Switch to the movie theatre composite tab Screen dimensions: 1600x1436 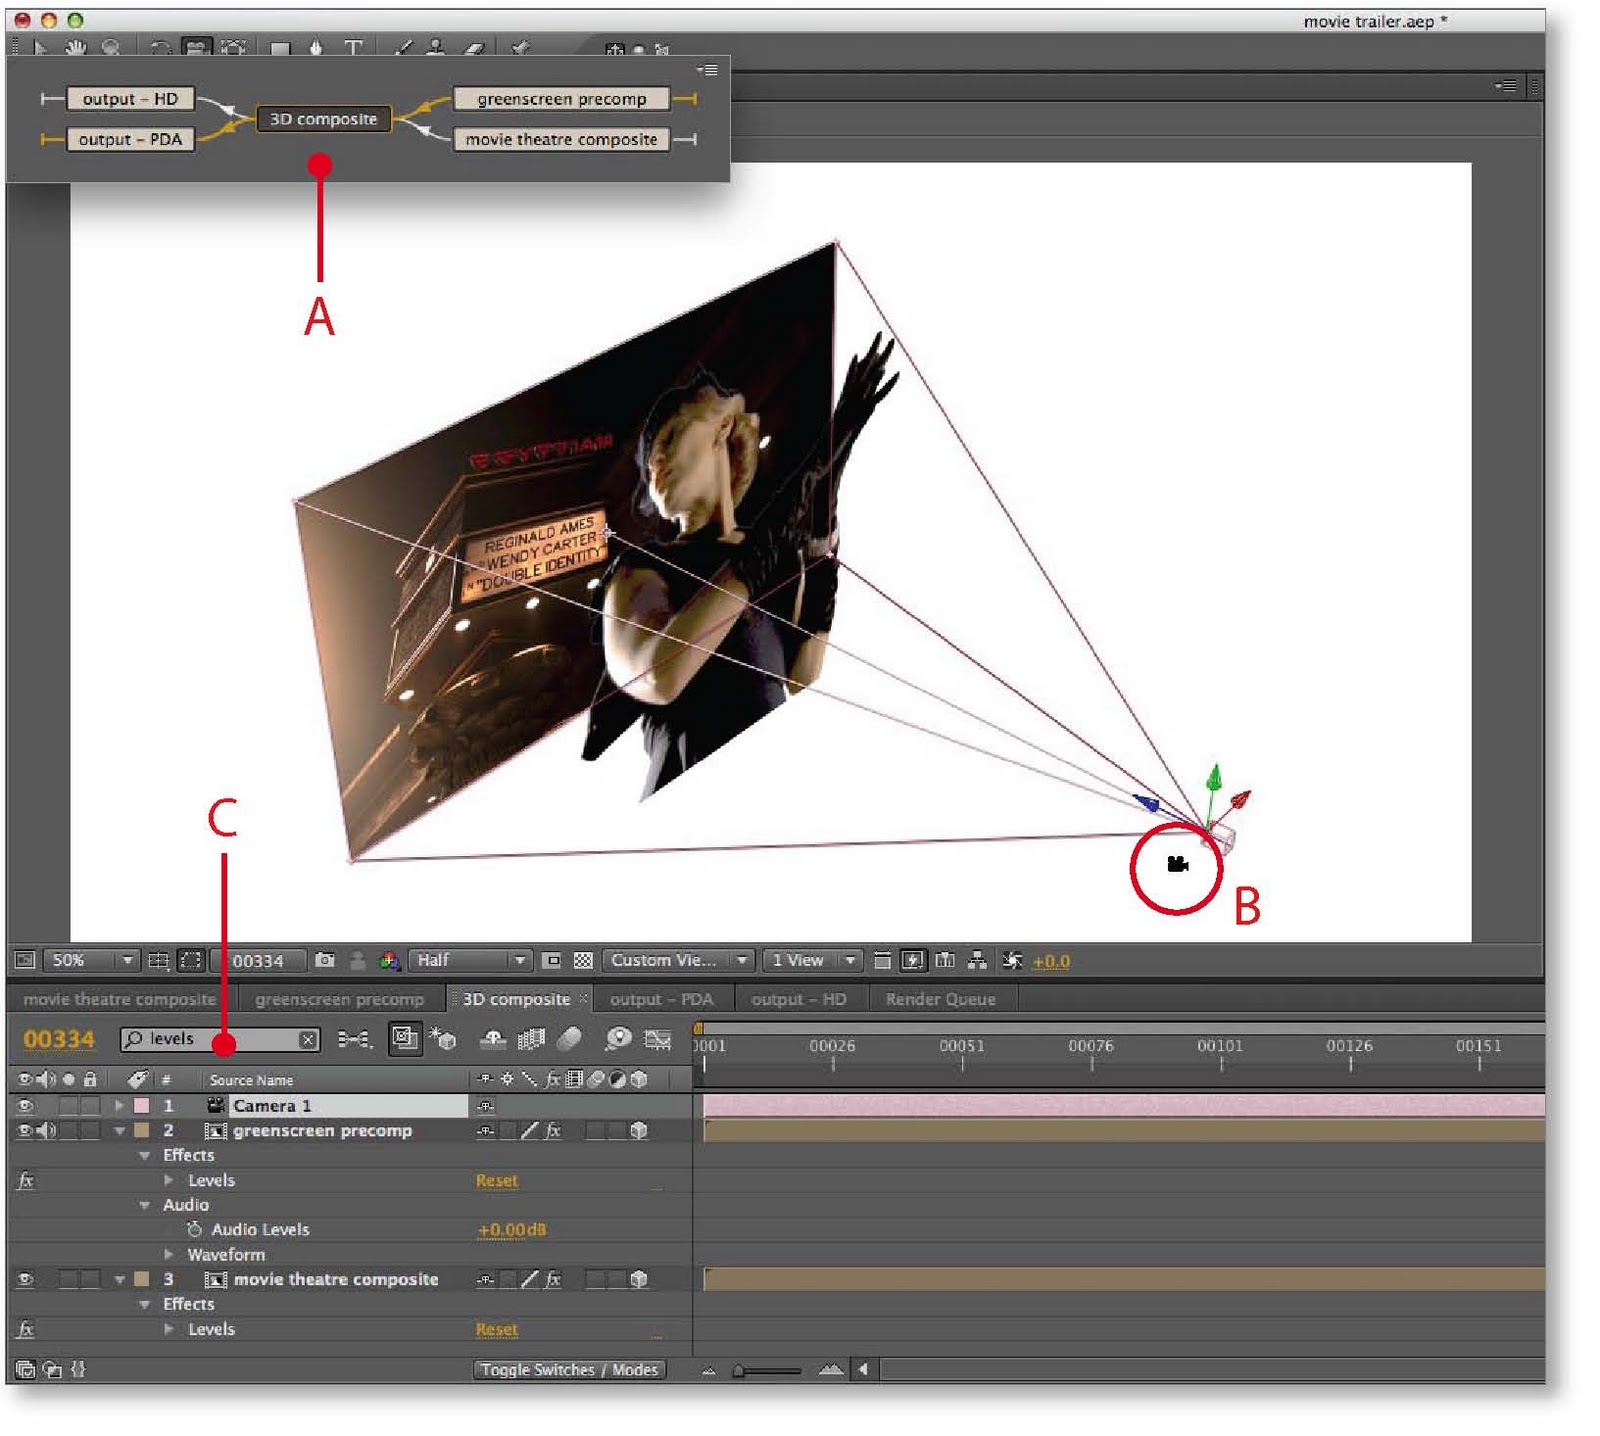pos(120,998)
